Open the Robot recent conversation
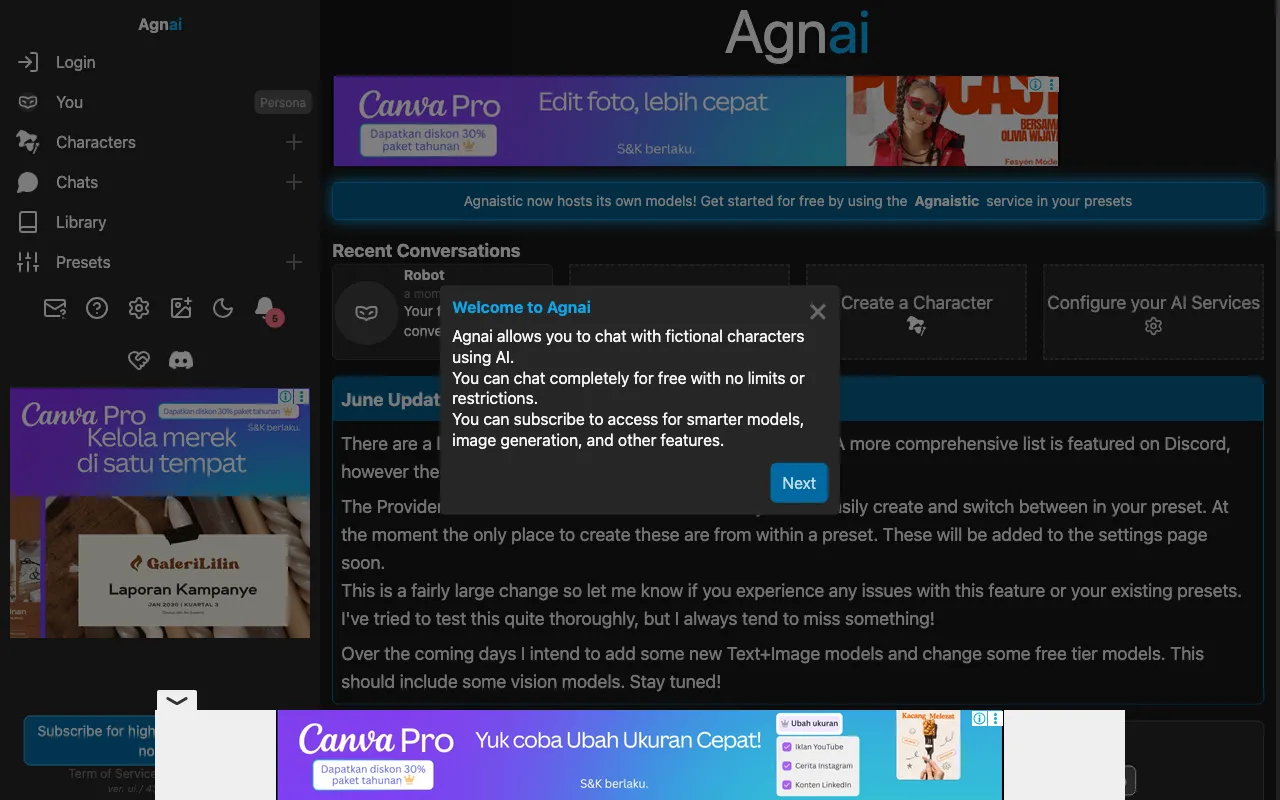This screenshot has height=800, width=1280. tap(442, 312)
